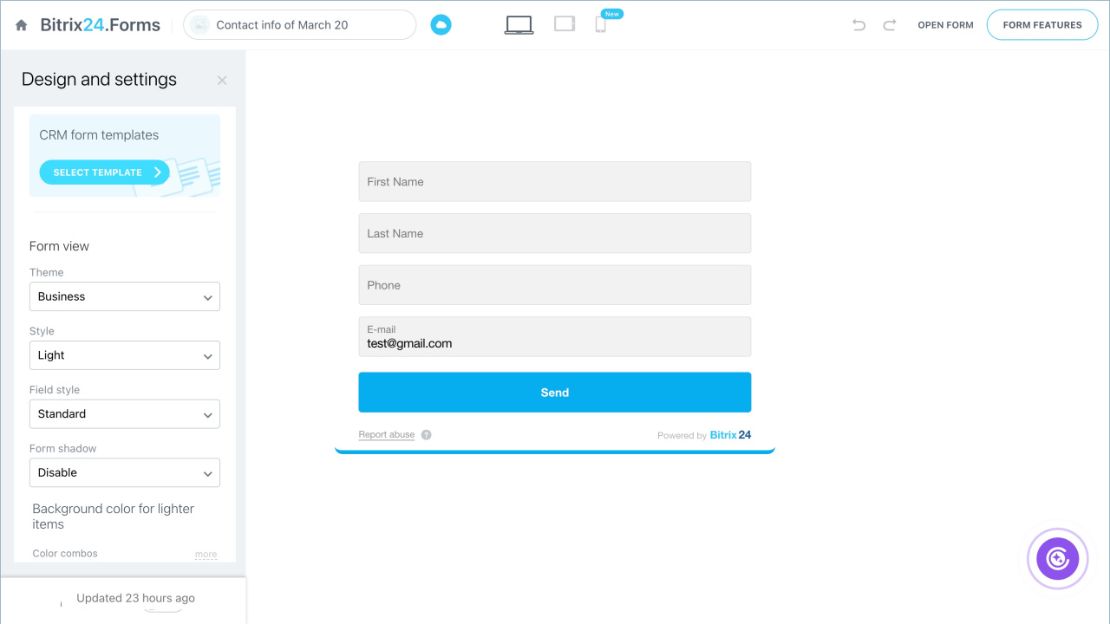
Task: Click the Phone field
Action: (x=554, y=285)
